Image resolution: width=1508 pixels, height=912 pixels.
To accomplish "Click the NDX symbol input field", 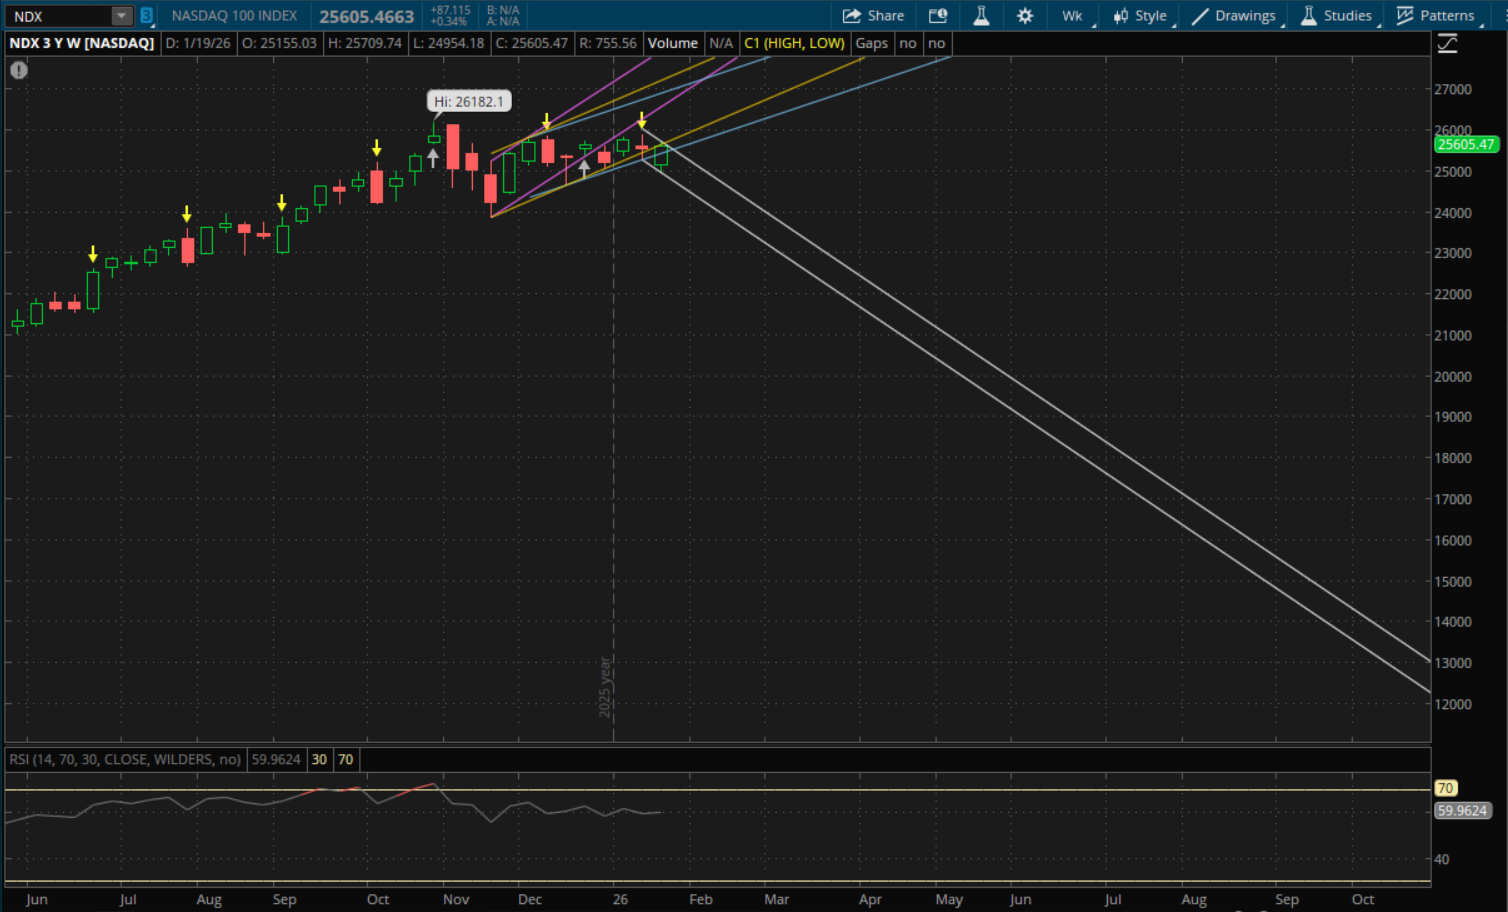I will tap(58, 16).
